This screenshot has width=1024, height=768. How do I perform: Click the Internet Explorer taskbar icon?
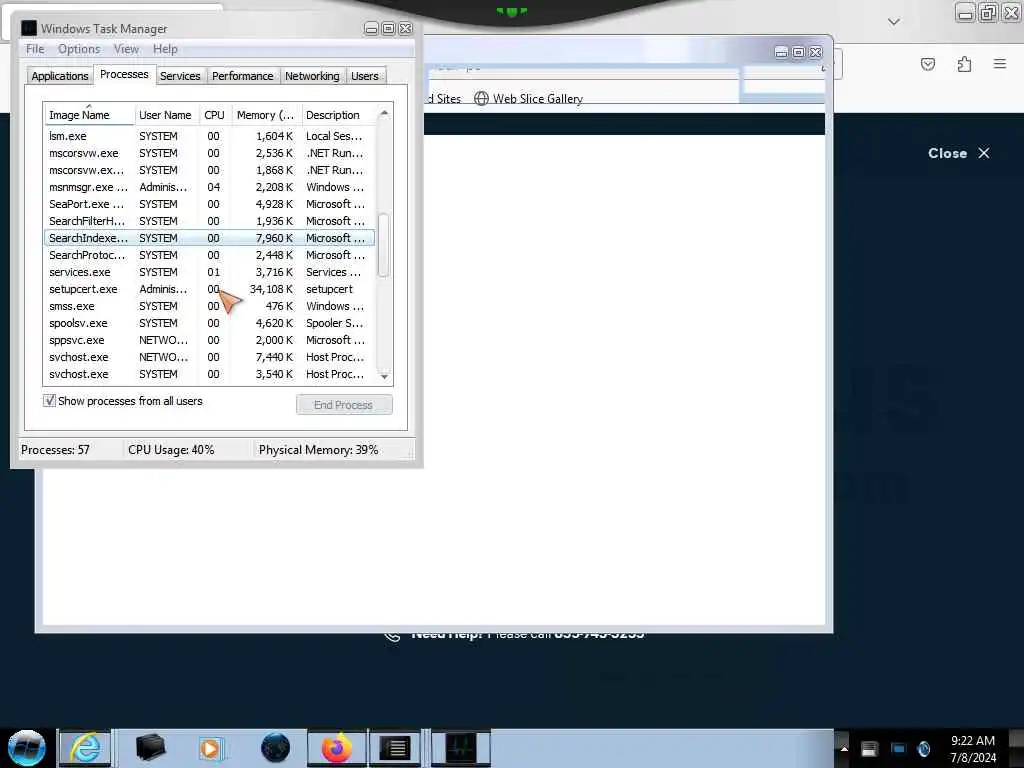pyautogui.click(x=86, y=748)
